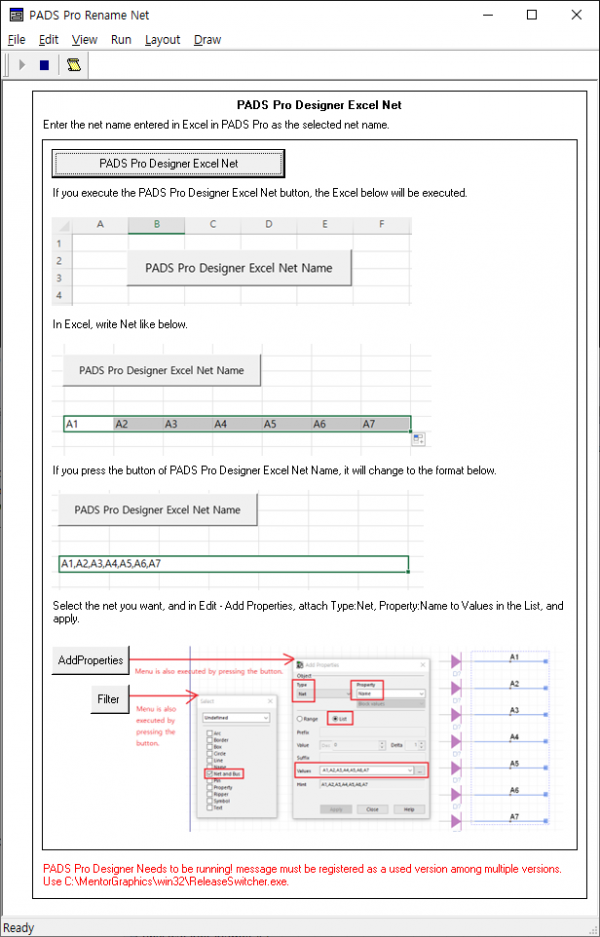Open the File menu
The width and height of the screenshot is (600, 937).
click(x=16, y=40)
